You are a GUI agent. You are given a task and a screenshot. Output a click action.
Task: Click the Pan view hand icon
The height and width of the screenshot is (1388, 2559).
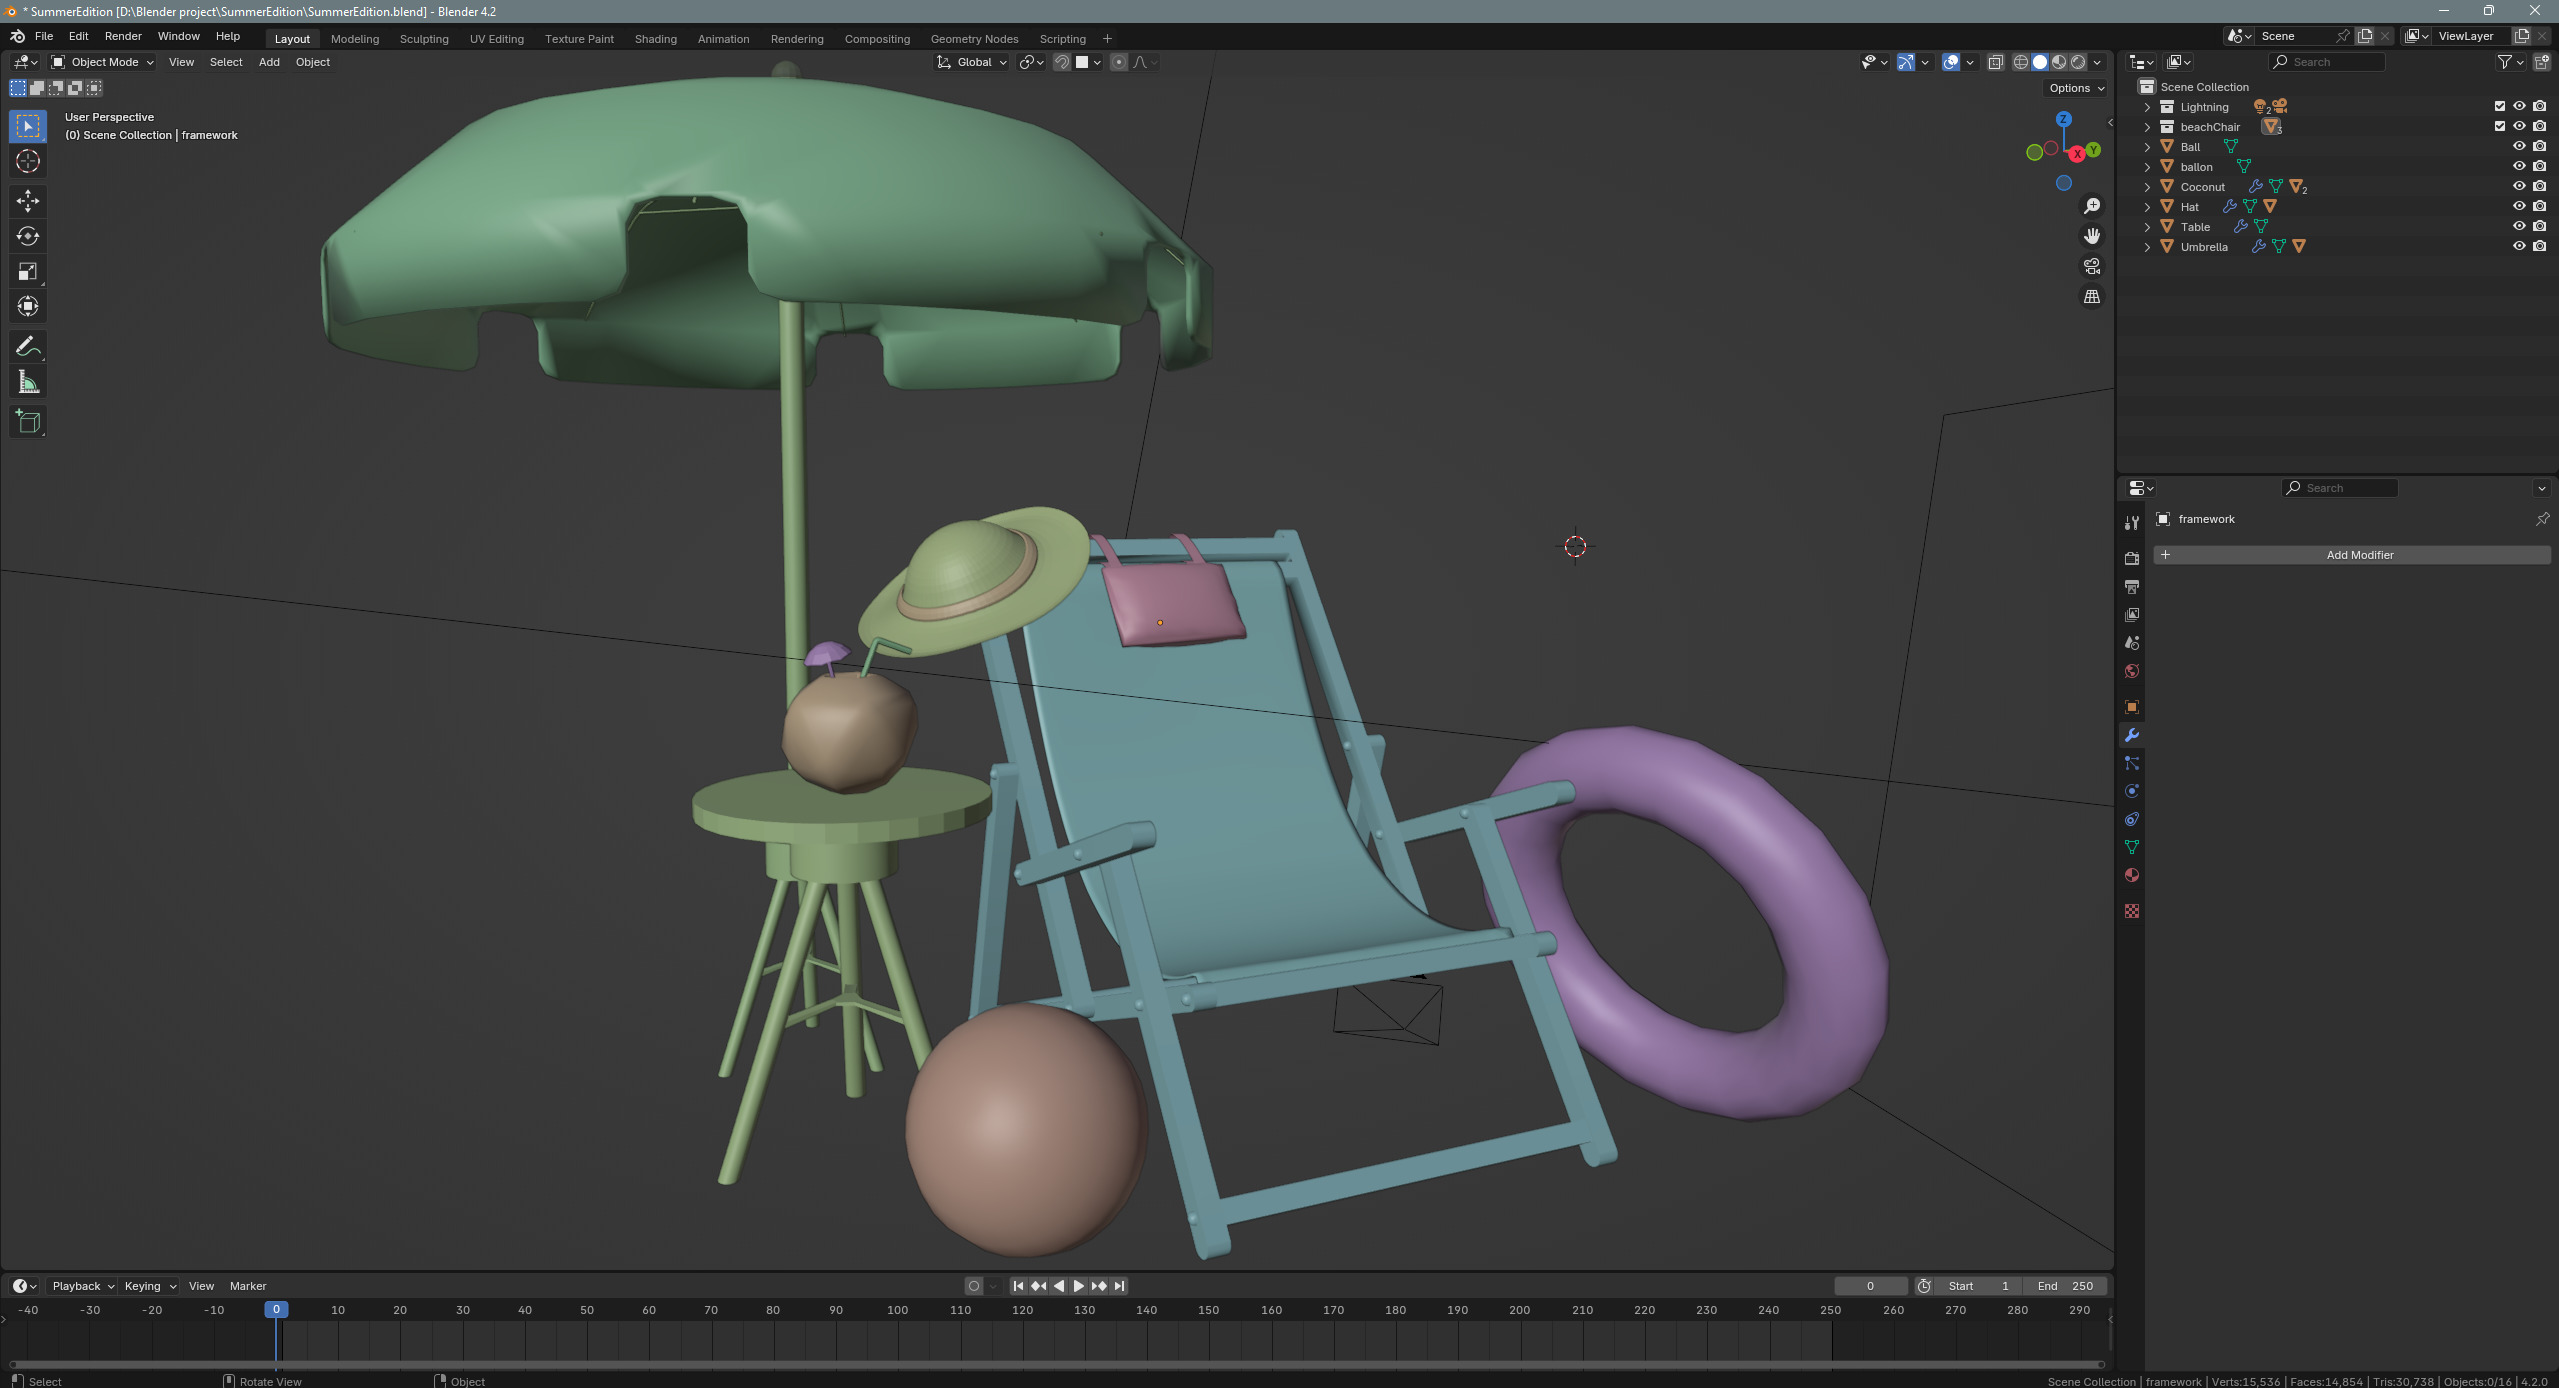pyautogui.click(x=2092, y=236)
